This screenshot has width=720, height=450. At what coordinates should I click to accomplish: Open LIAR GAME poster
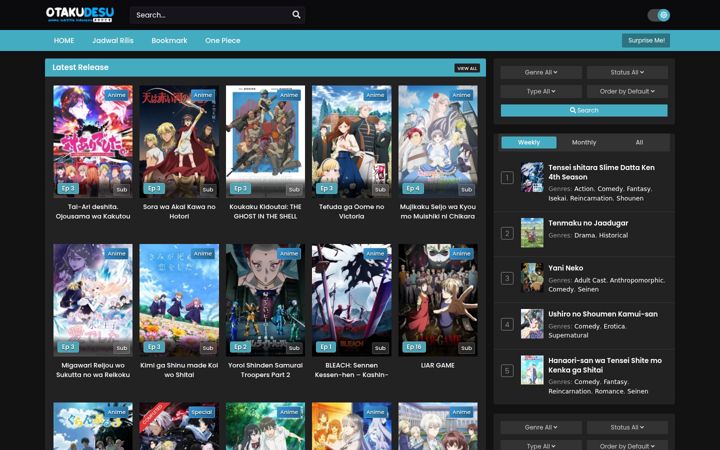point(438,300)
